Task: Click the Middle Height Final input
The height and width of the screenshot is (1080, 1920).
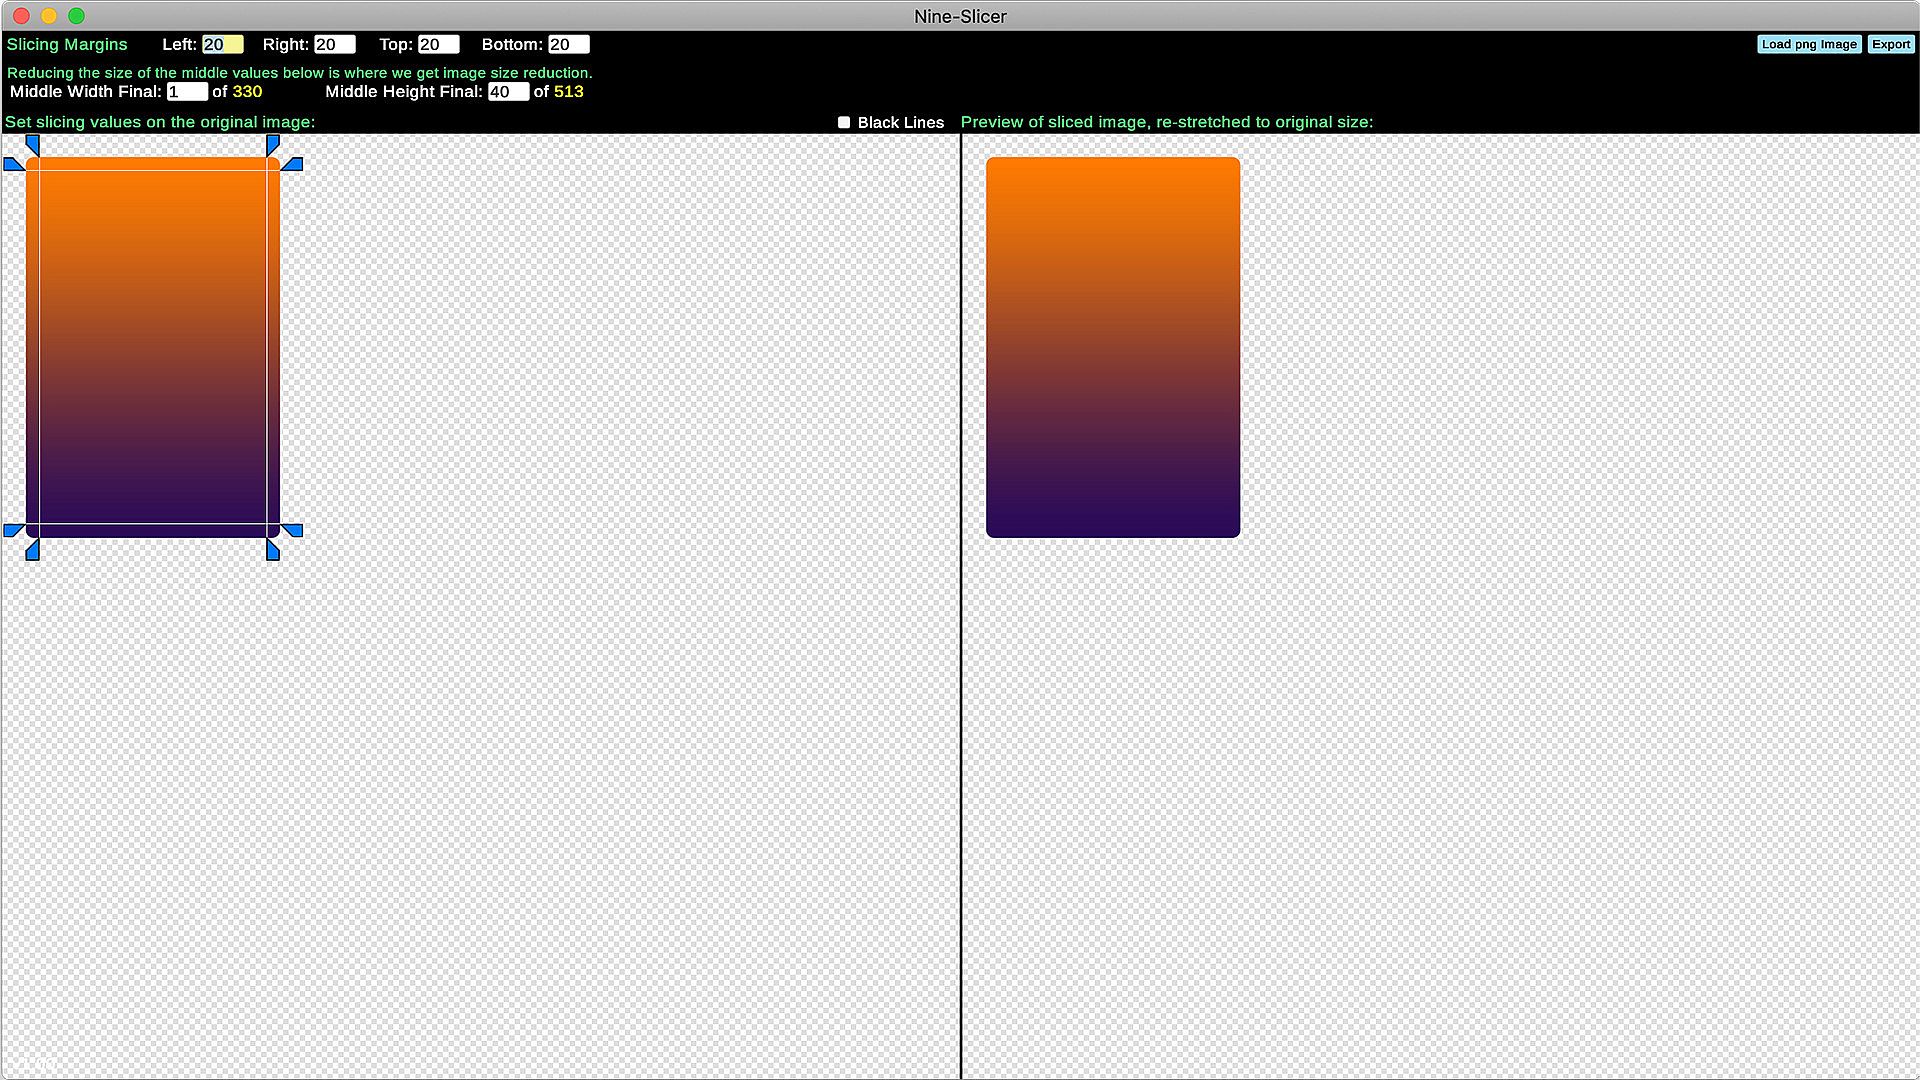Action: [x=508, y=92]
